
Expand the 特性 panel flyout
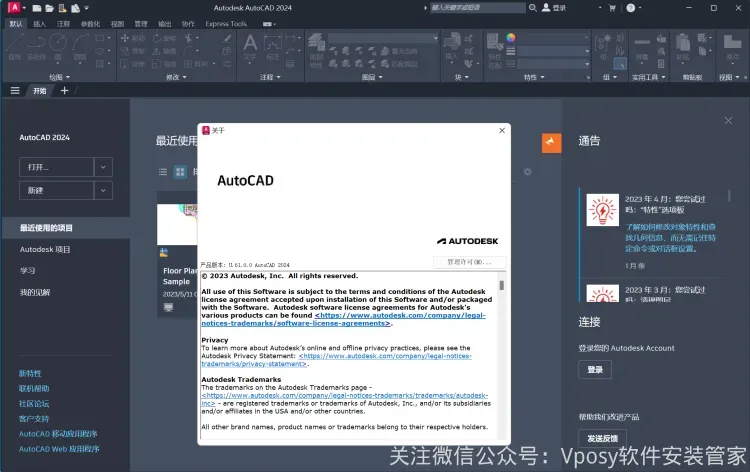[x=534, y=77]
